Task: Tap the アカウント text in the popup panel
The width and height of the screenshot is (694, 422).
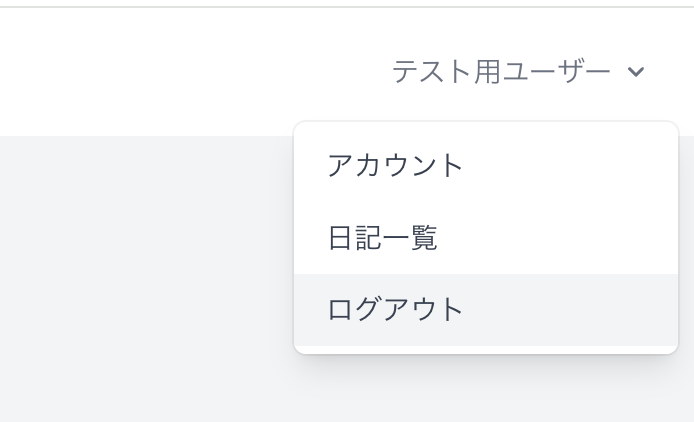Action: [x=396, y=165]
